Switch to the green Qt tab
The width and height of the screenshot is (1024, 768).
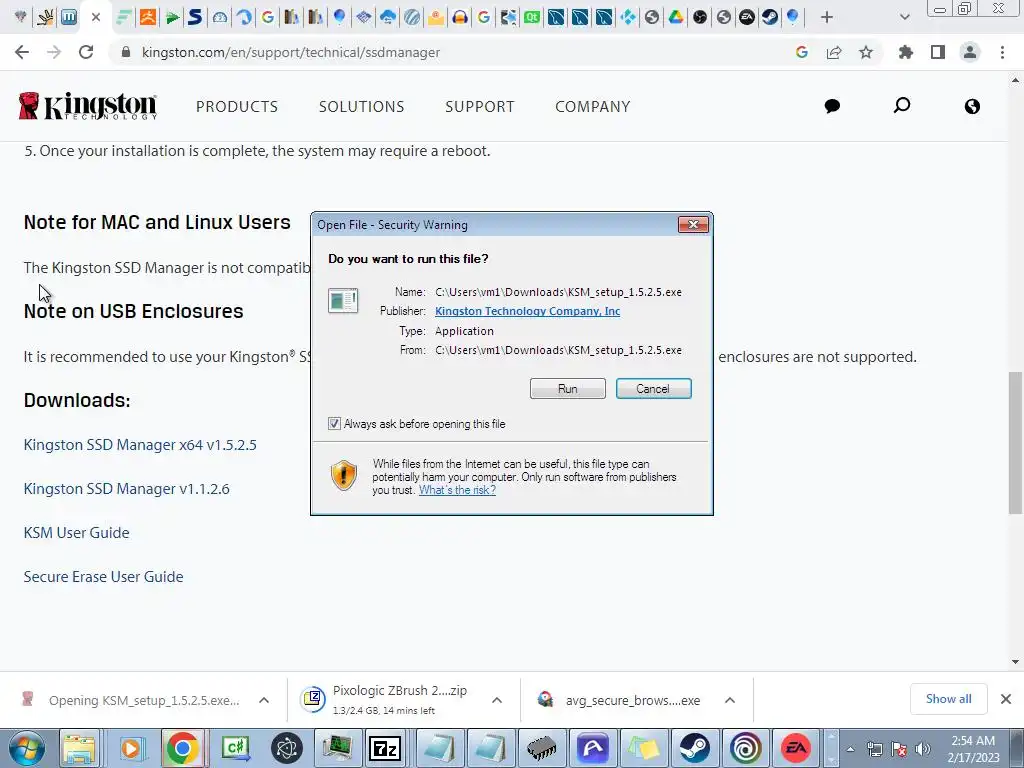click(532, 18)
